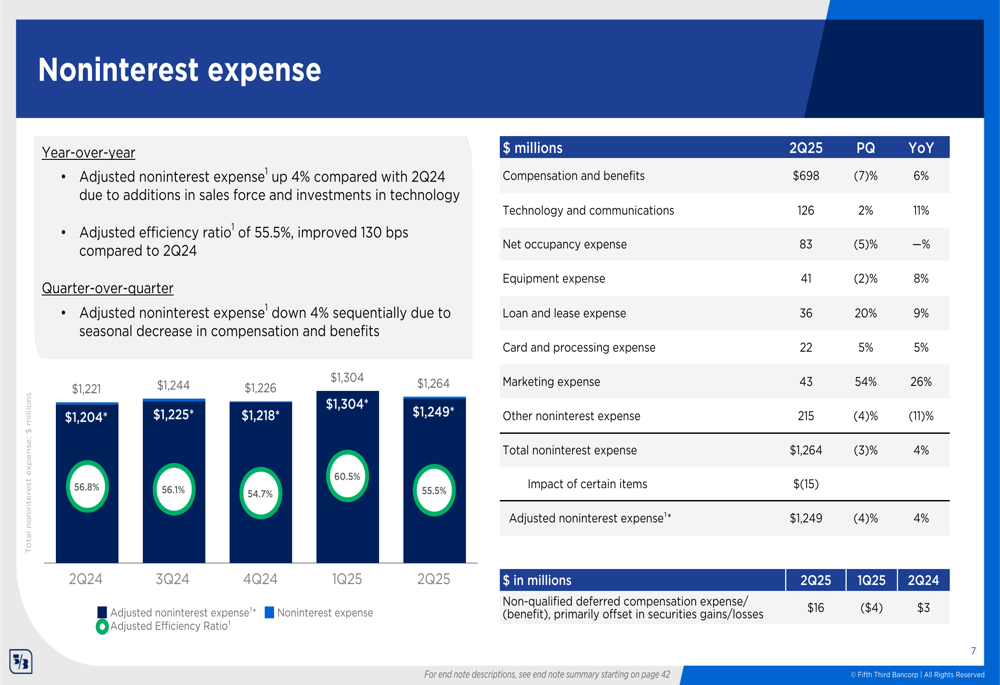
Task: Click the Total noninterest expense $1,264 value
Action: click(x=805, y=450)
